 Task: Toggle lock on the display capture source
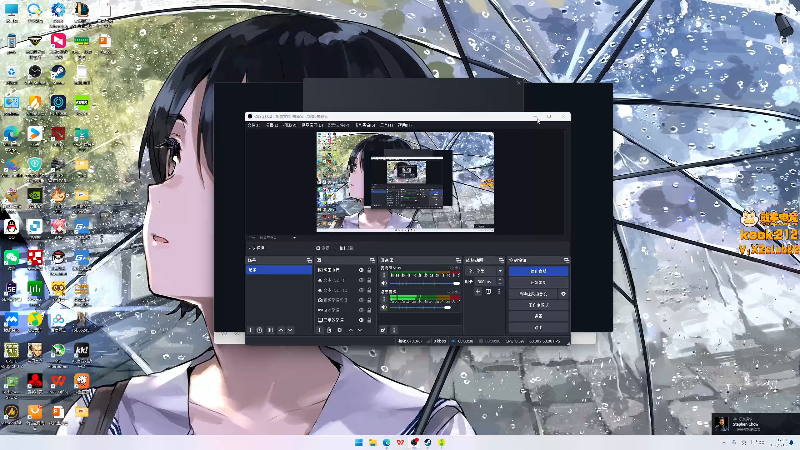coord(369,320)
